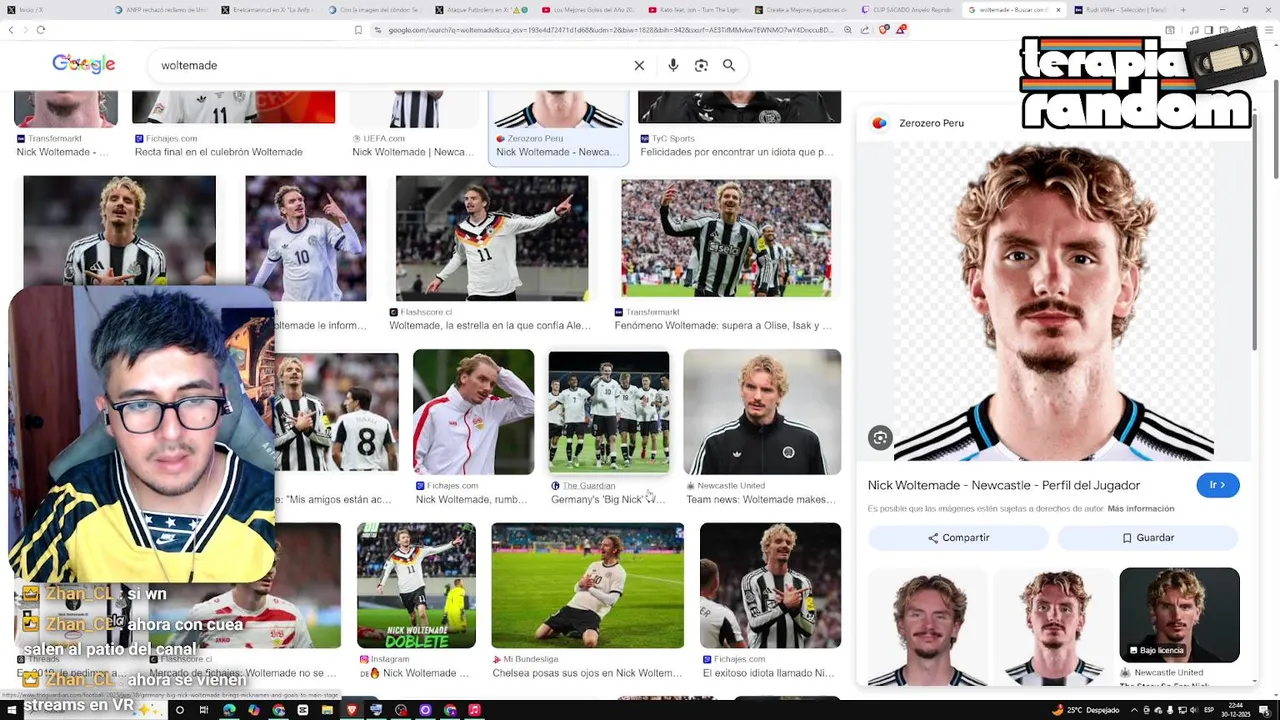Open Nick Woltemade - Newcastle - Perfil del Jugador
This screenshot has width=1280, height=720.
1004,485
